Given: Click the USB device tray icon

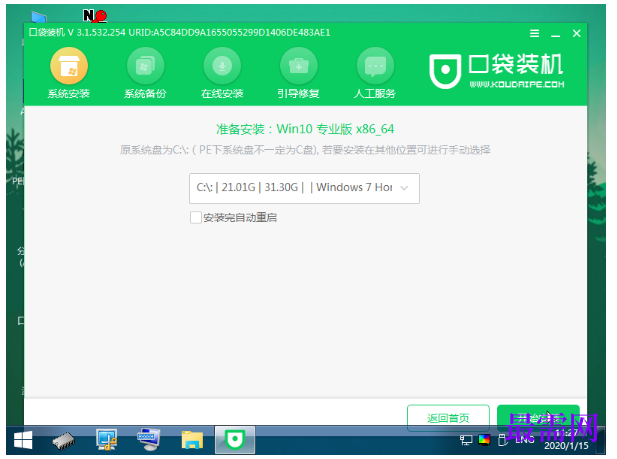Looking at the screenshot, I should pos(502,440).
